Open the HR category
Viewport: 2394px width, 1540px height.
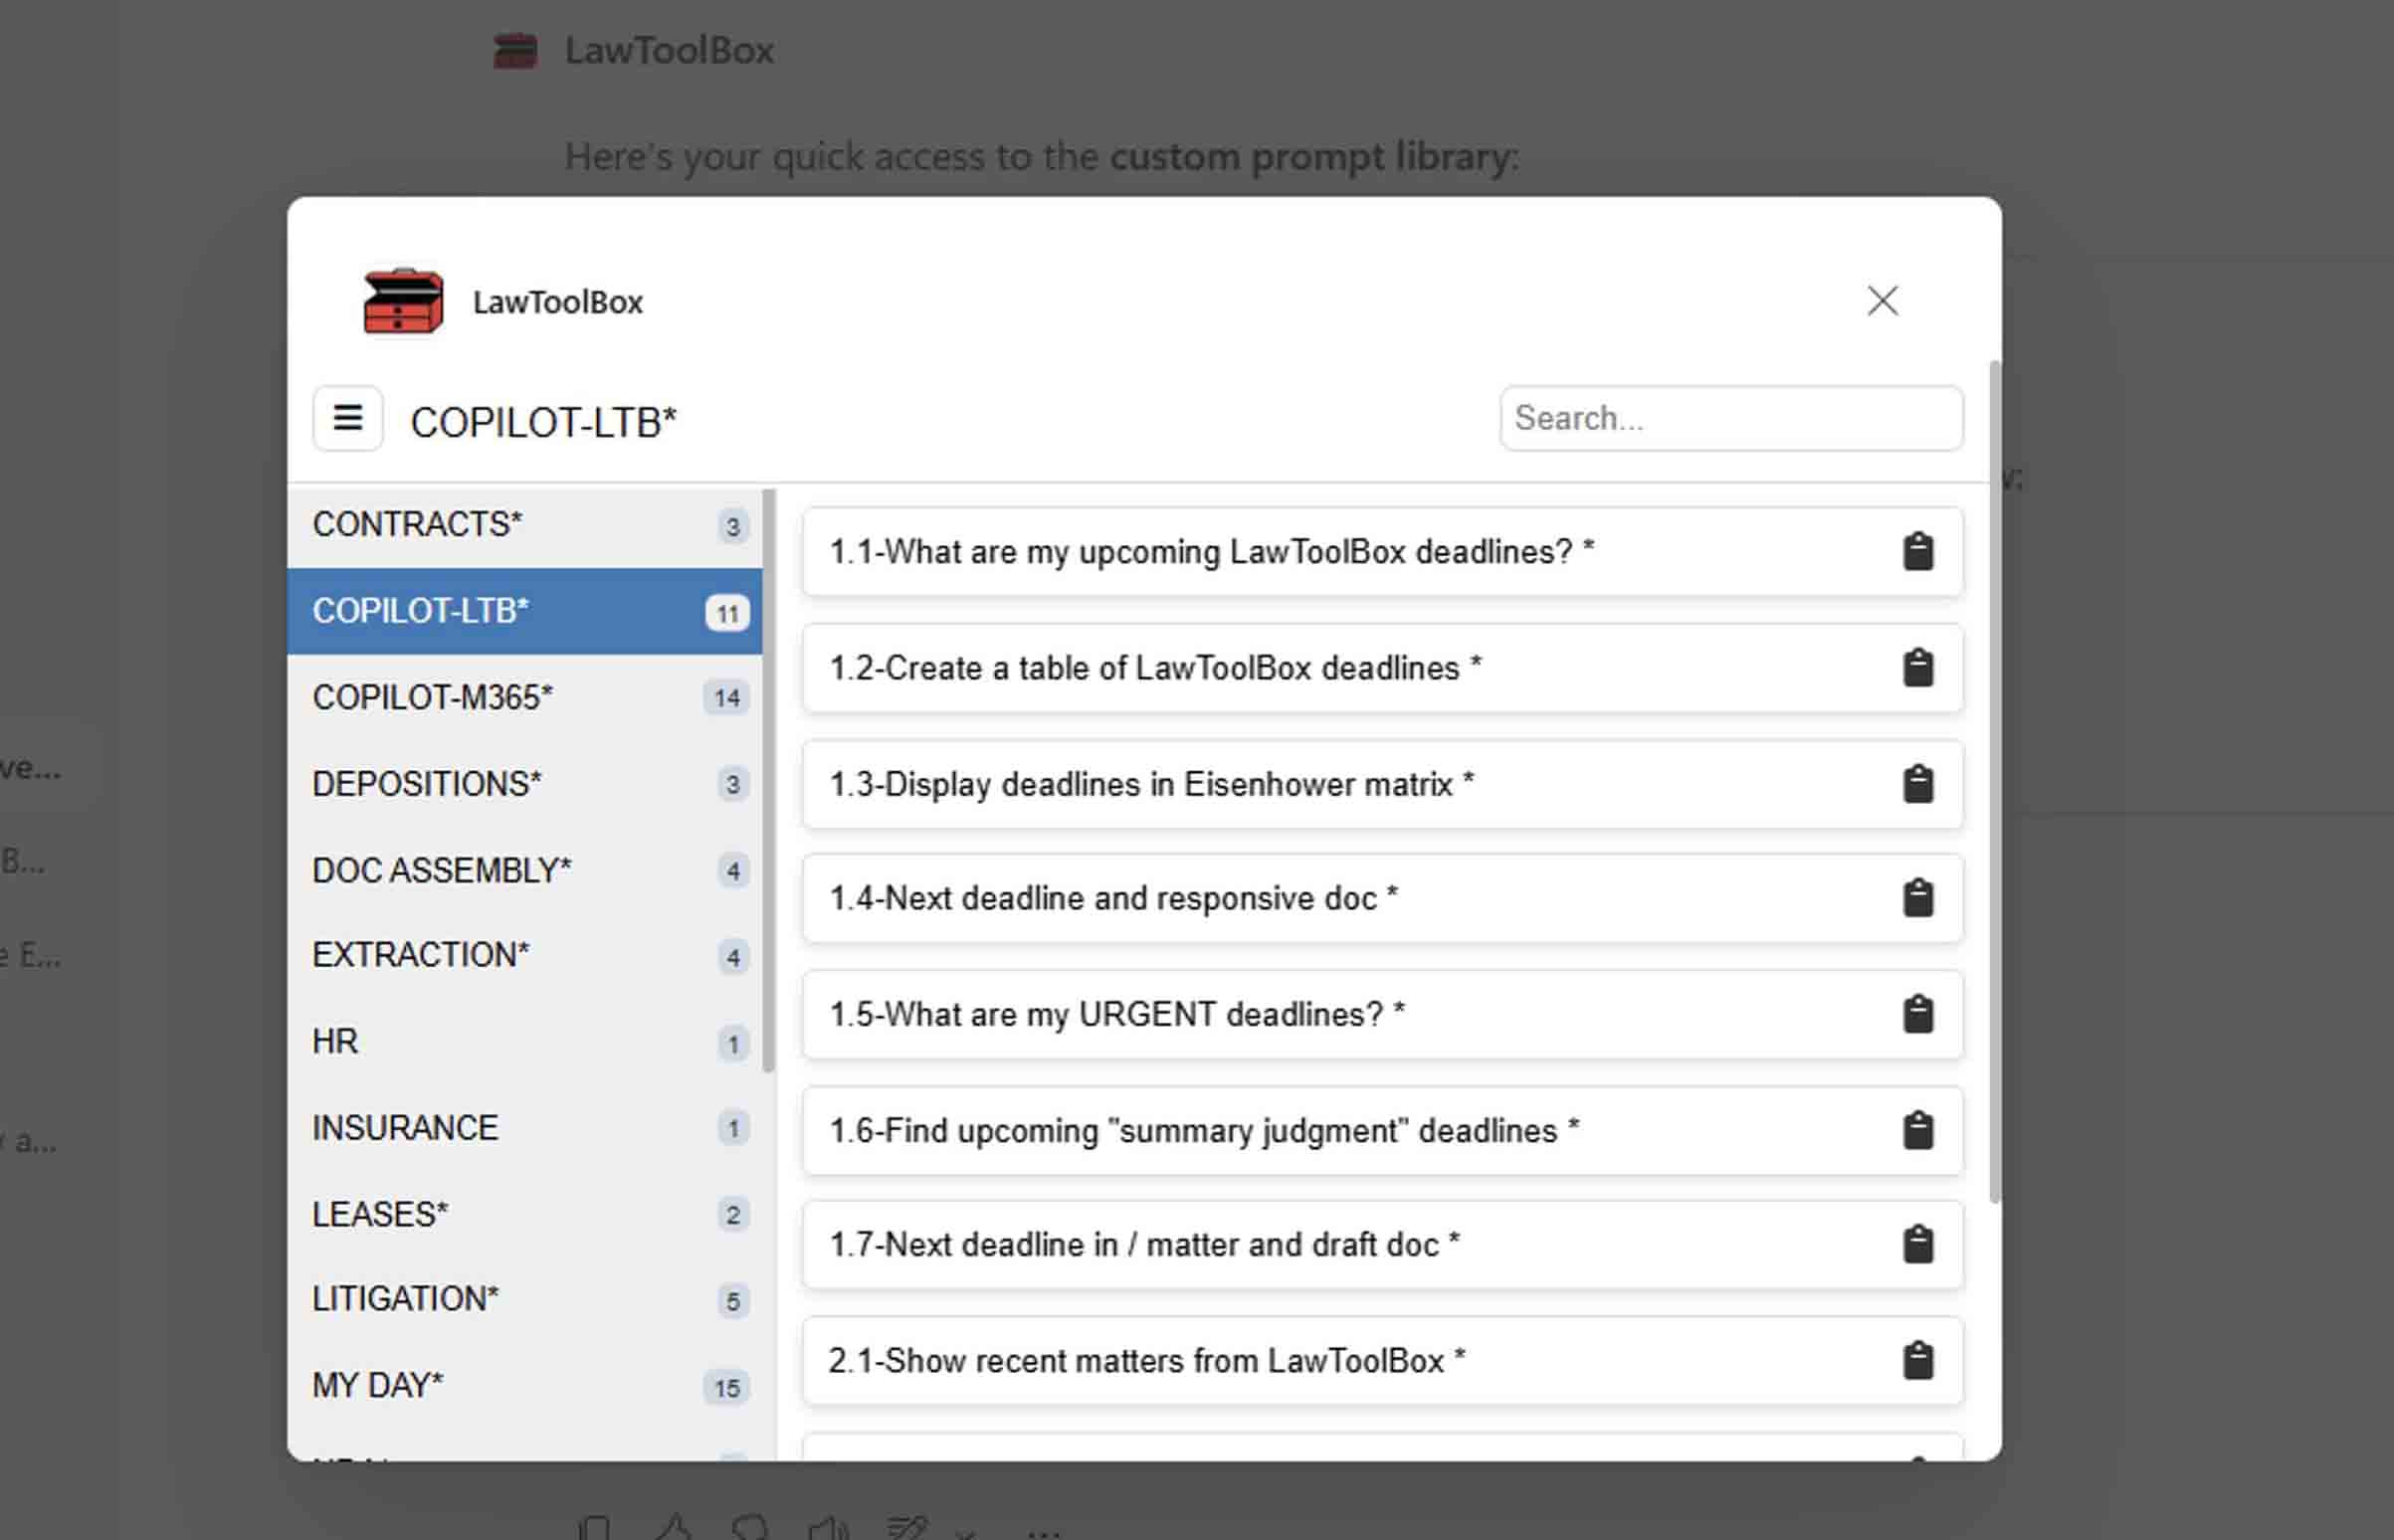[524, 1042]
